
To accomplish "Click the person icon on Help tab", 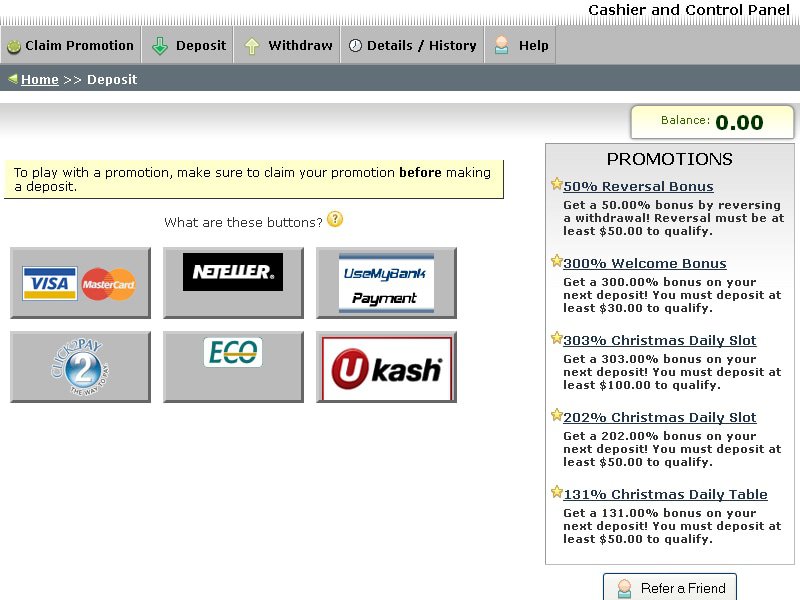I will pos(502,45).
